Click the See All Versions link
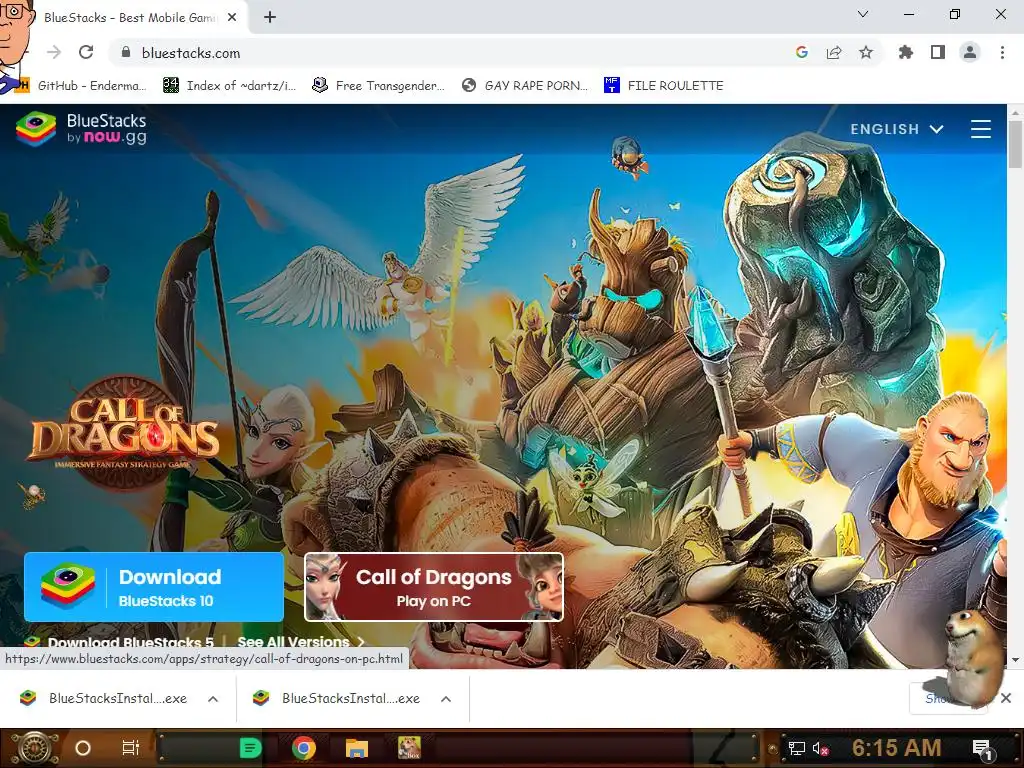 coord(300,642)
